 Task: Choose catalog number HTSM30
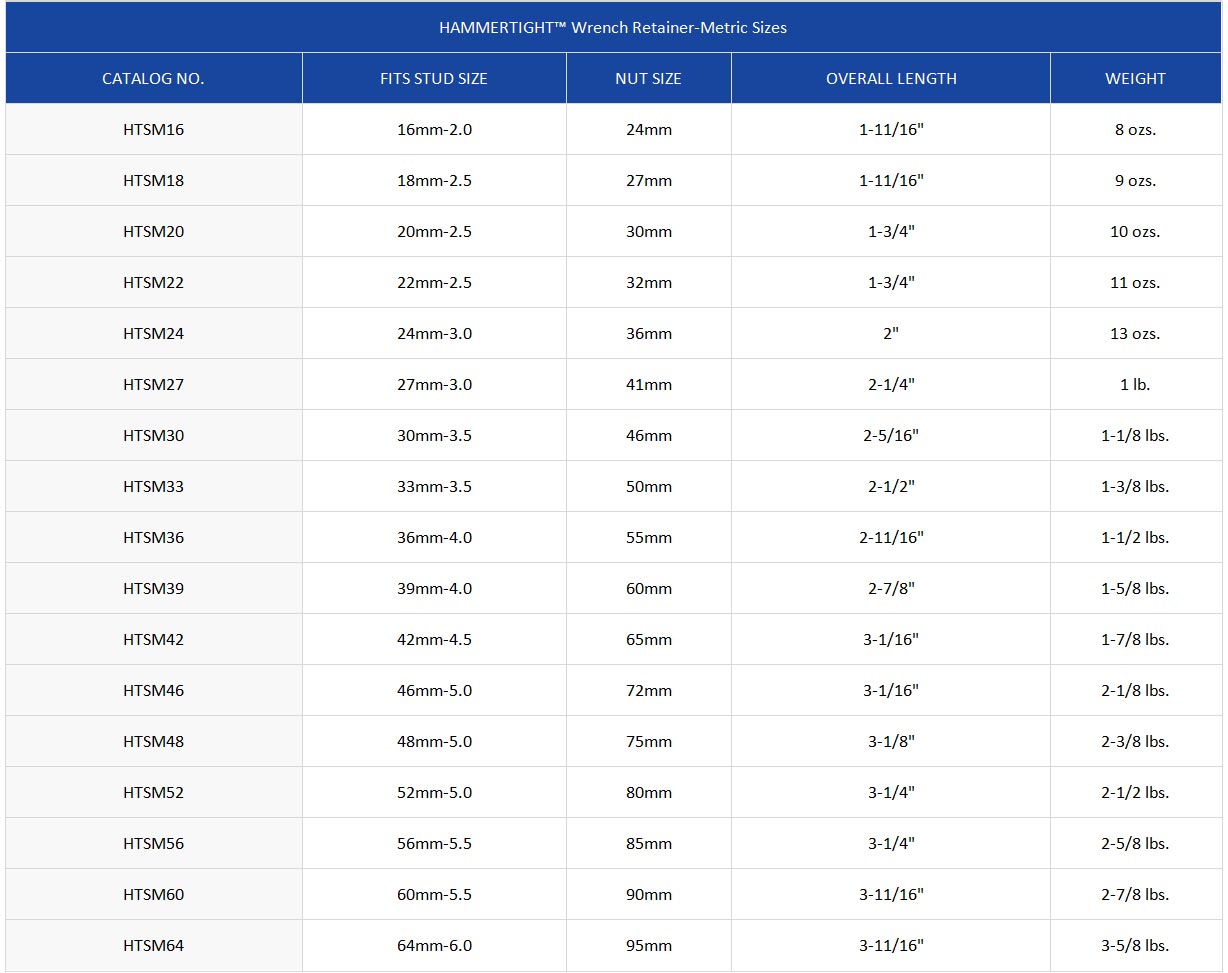(x=154, y=436)
